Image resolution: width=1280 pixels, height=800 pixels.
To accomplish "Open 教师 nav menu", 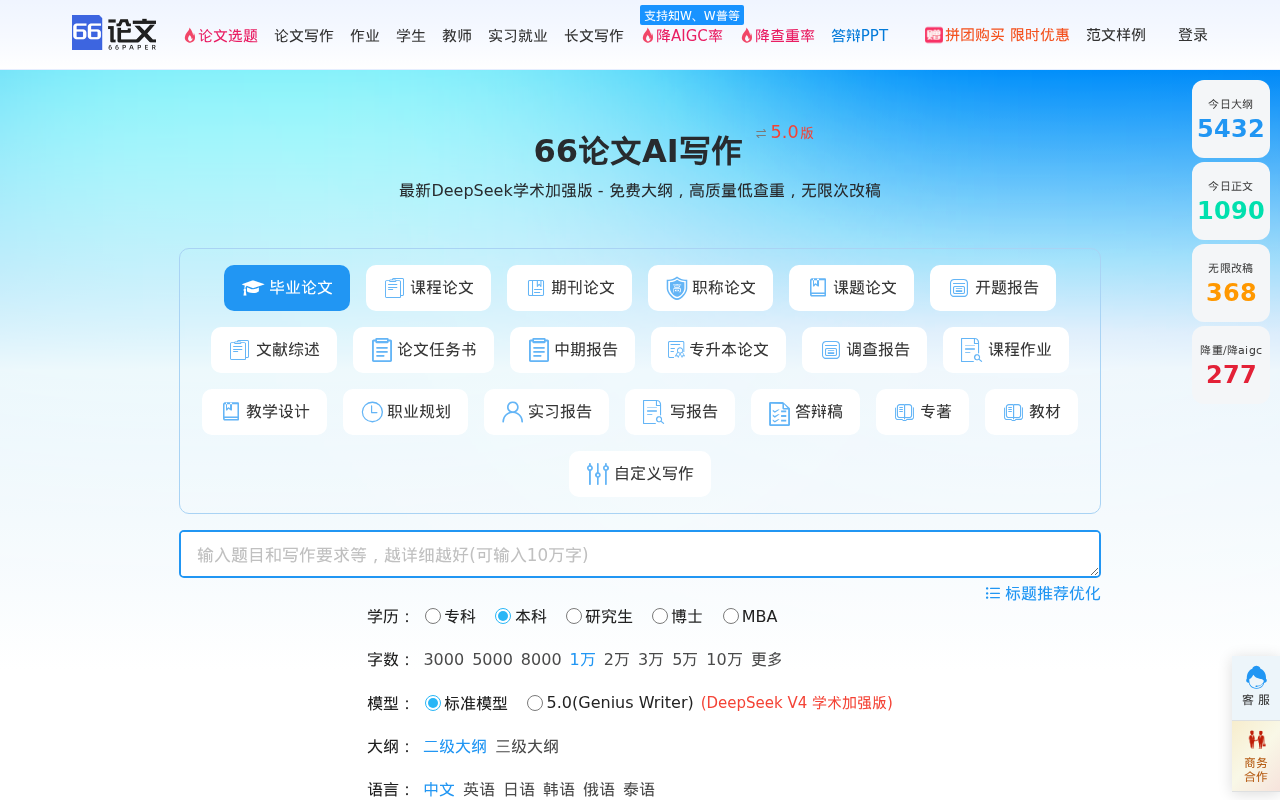I will 457,35.
